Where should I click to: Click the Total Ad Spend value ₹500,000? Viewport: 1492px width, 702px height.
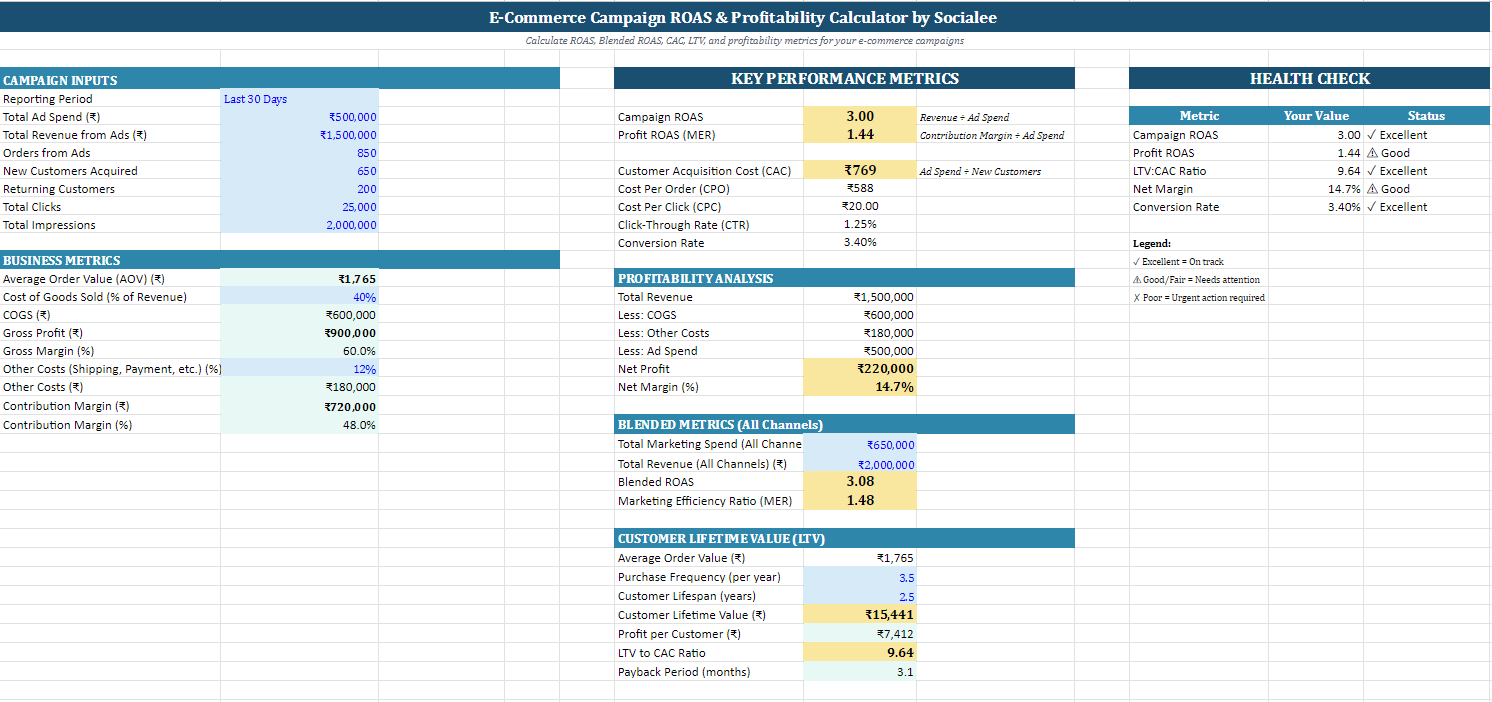[x=299, y=117]
